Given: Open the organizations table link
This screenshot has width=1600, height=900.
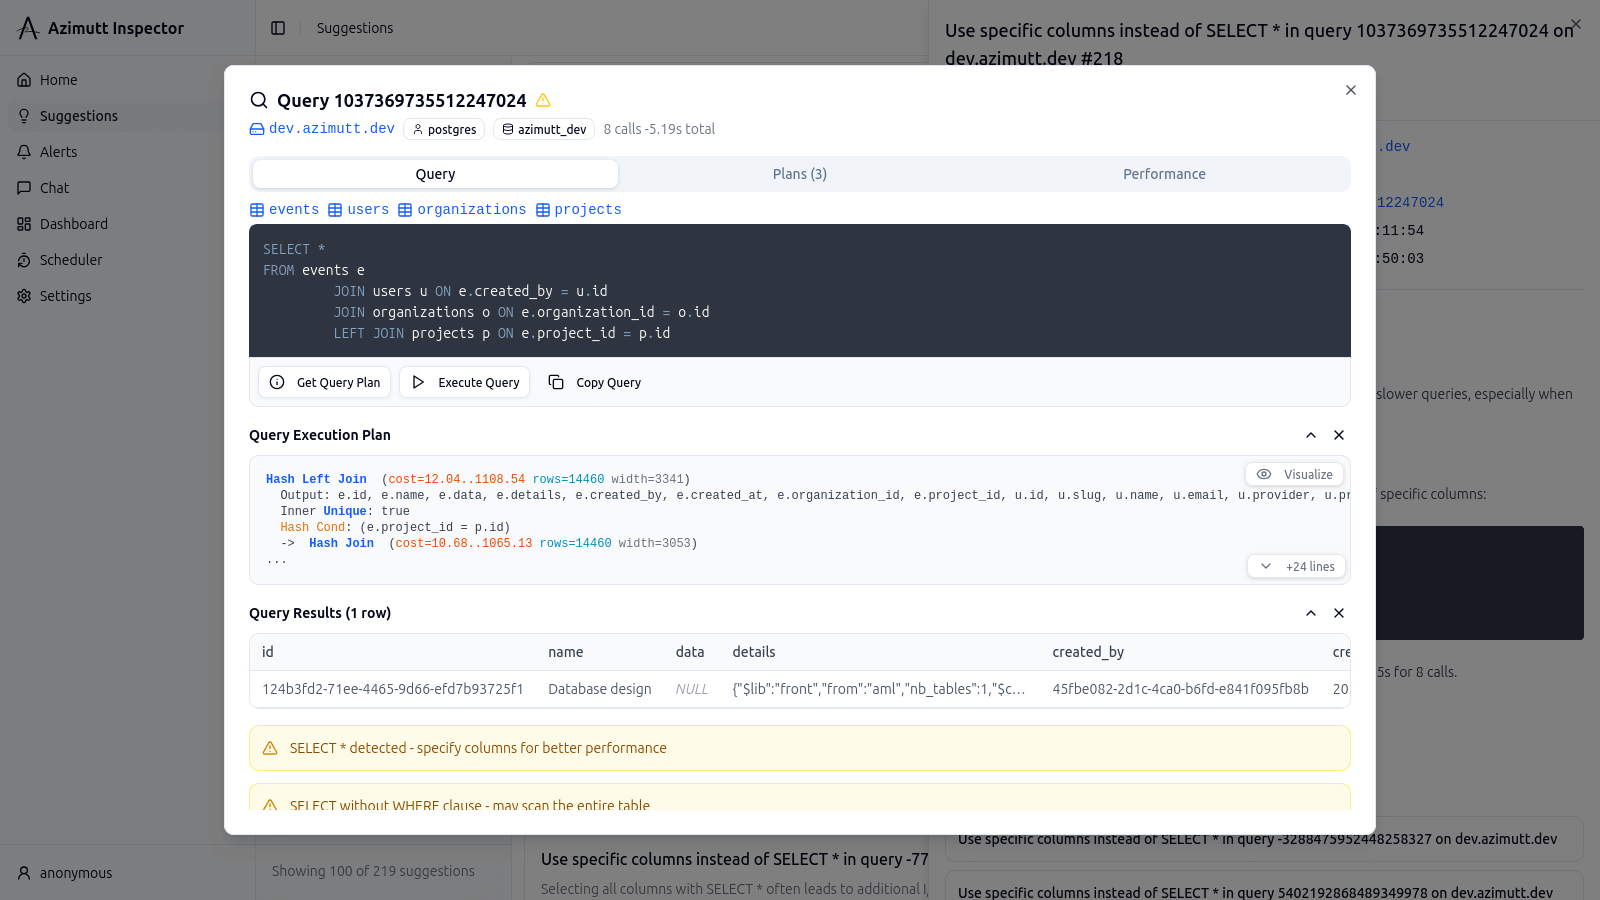Looking at the screenshot, I should point(462,210).
